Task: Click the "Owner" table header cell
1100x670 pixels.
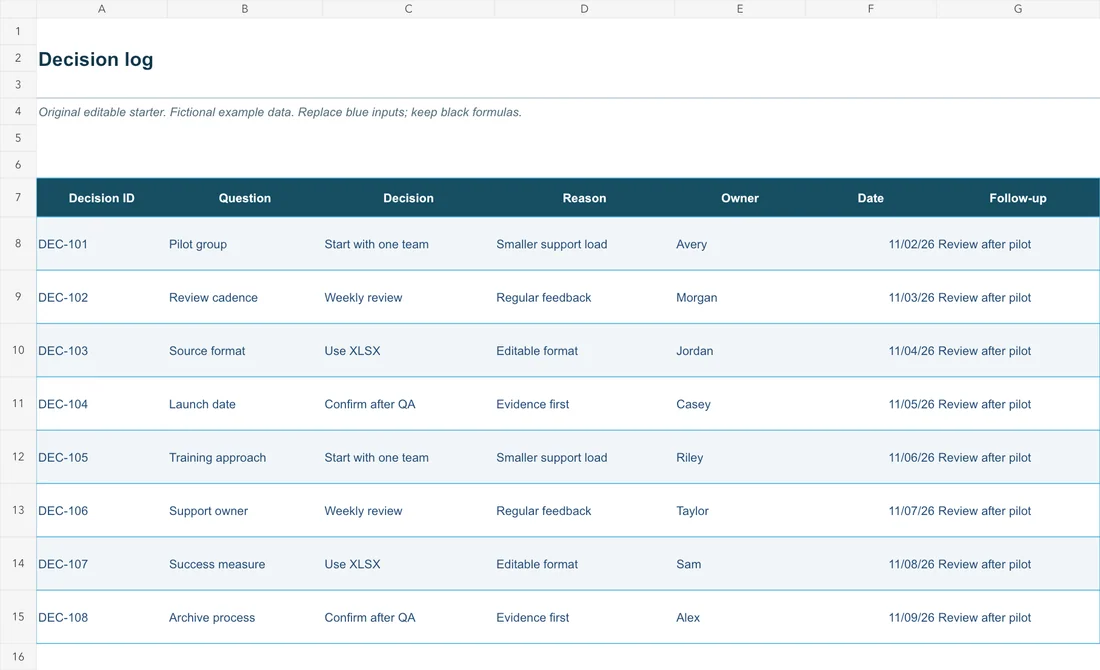Action: click(x=740, y=198)
